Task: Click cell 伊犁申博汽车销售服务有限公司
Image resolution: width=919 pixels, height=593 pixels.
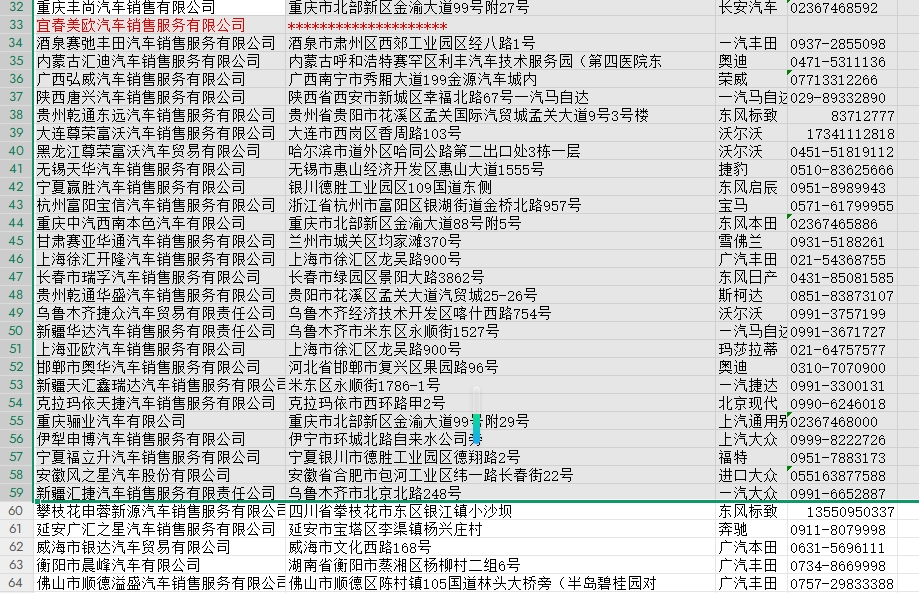Action: 159,439
